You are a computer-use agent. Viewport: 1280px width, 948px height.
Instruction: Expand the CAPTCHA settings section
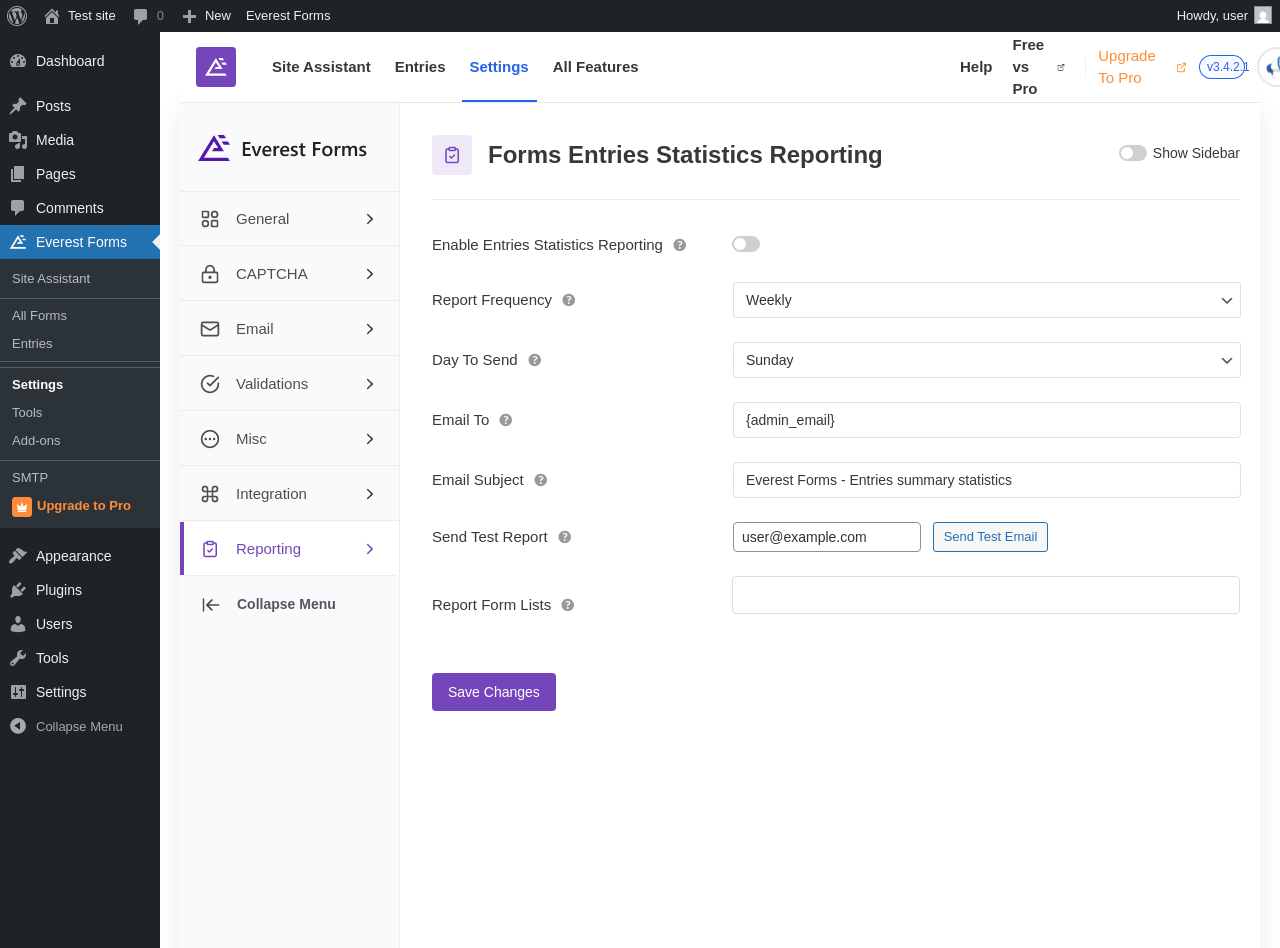(x=289, y=274)
